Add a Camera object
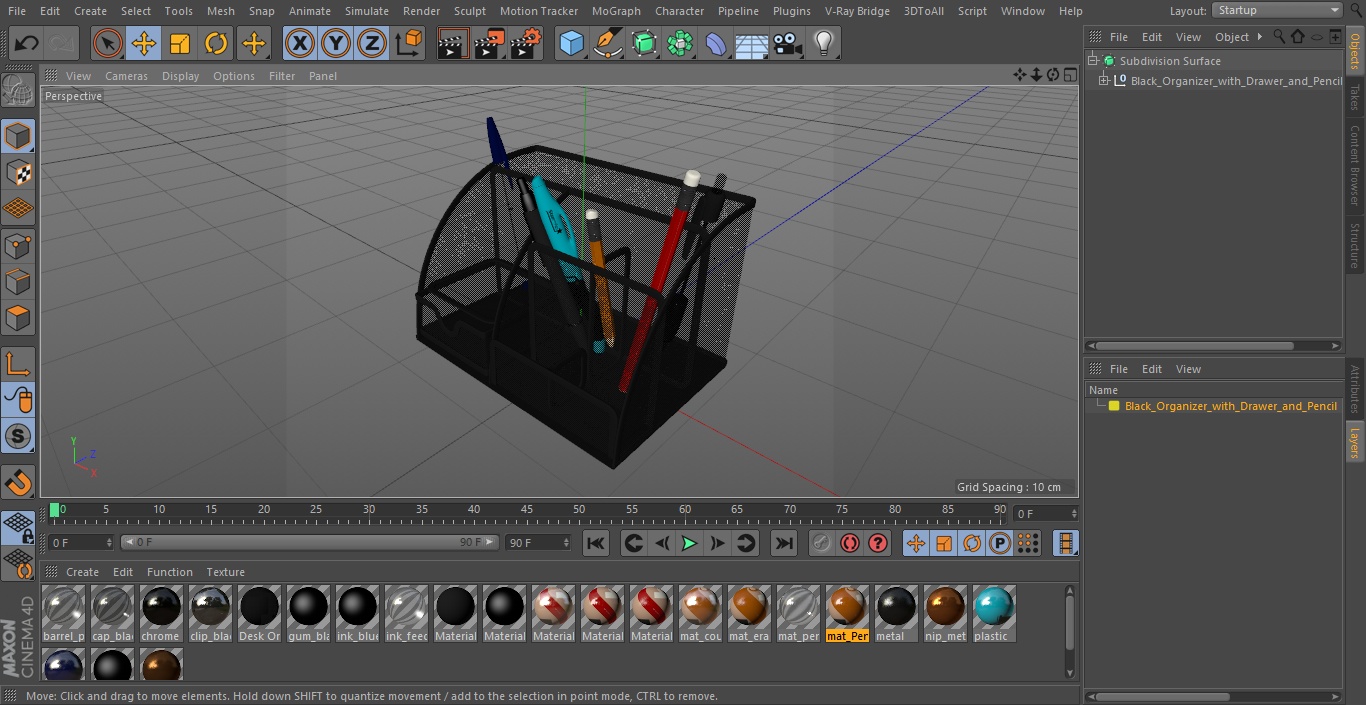This screenshot has width=1366, height=705. 788,43
